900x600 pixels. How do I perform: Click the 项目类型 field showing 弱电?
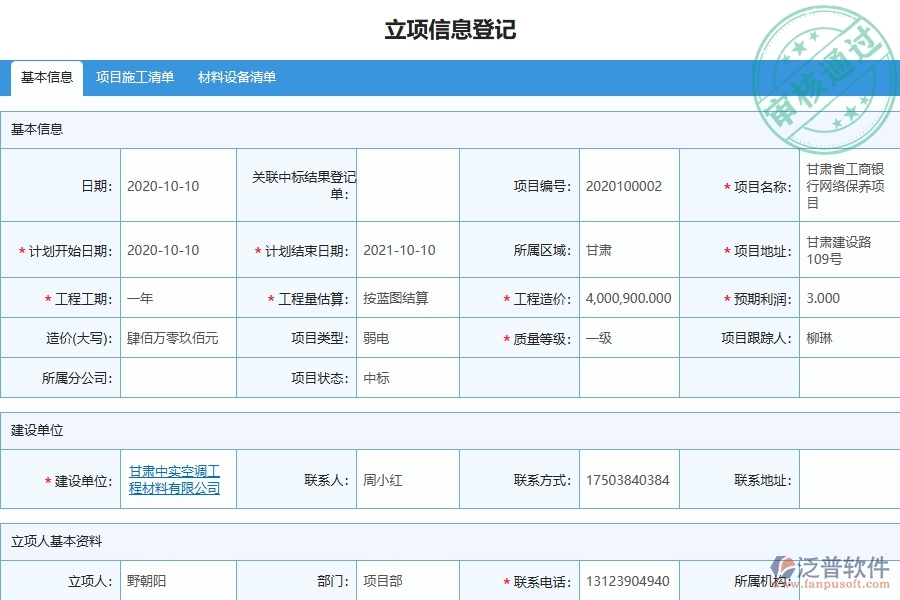pos(380,337)
